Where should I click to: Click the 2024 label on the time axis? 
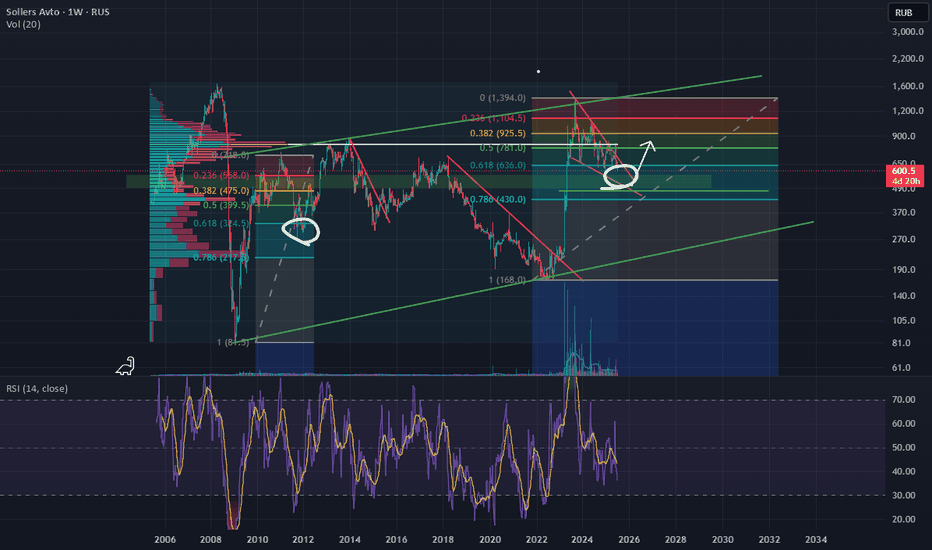point(582,539)
